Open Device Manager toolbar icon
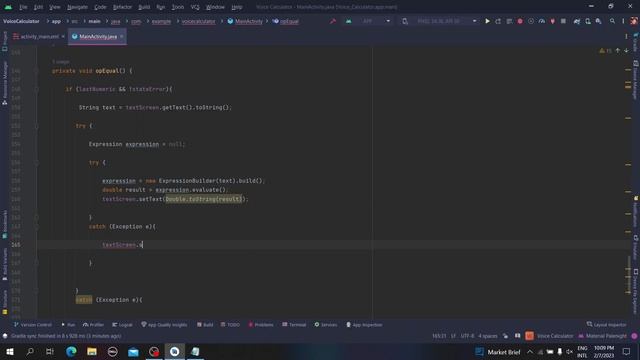 click(588, 21)
